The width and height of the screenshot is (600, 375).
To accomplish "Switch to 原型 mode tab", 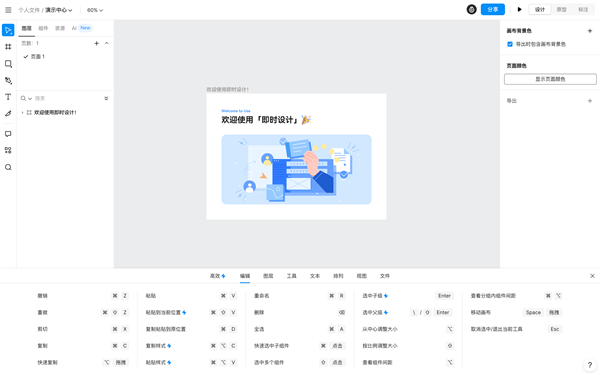I will 561,10.
